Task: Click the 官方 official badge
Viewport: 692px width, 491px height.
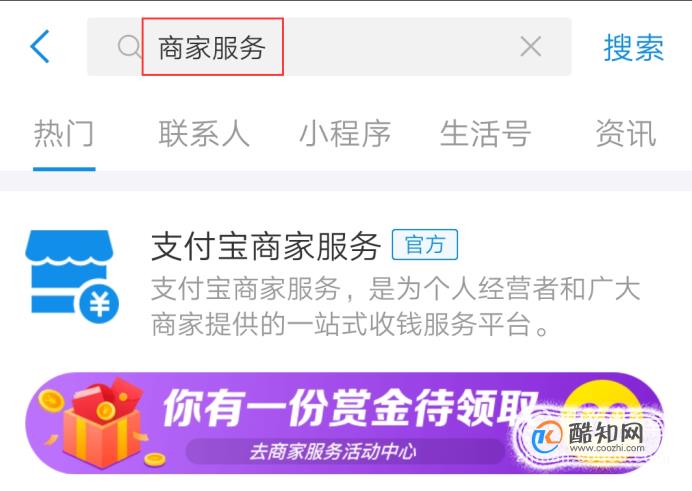Action: click(425, 244)
